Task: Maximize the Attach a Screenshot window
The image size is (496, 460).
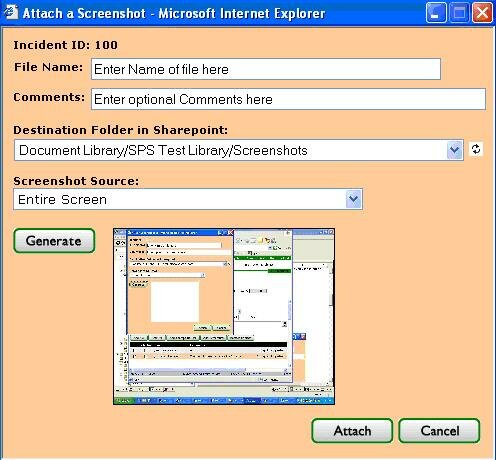Action: [x=459, y=13]
